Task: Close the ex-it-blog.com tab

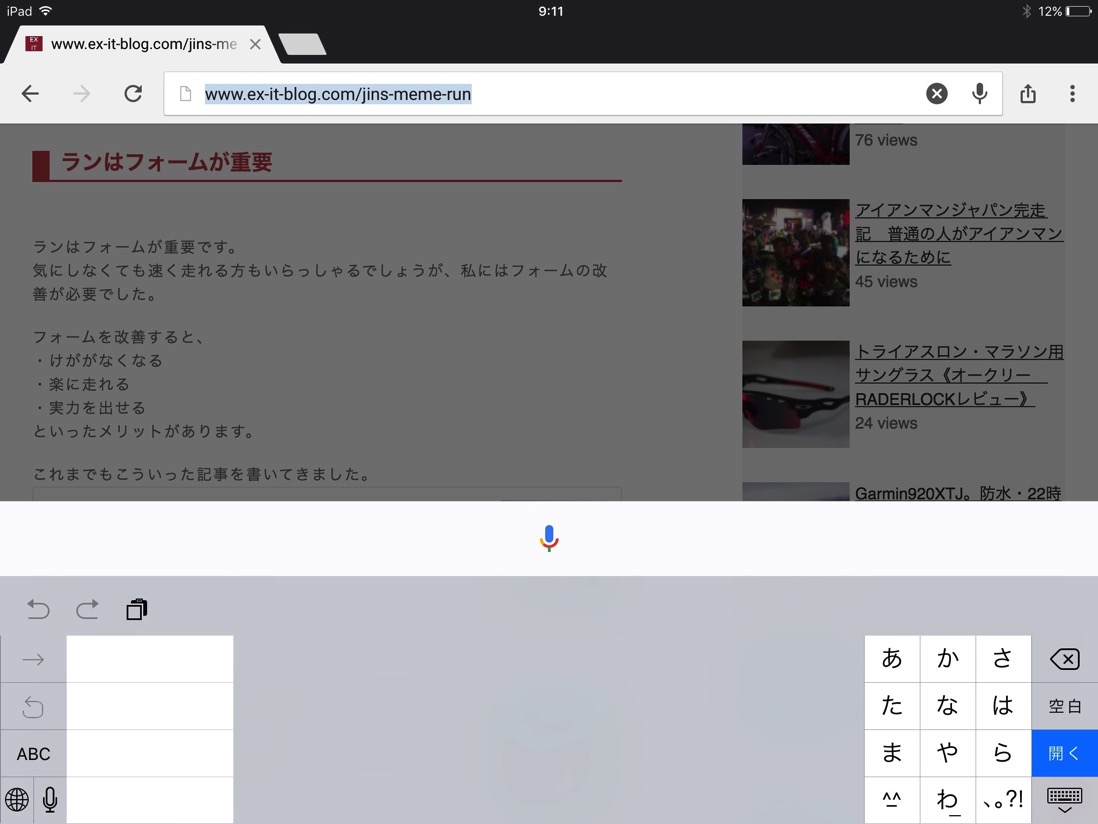Action: click(x=256, y=44)
